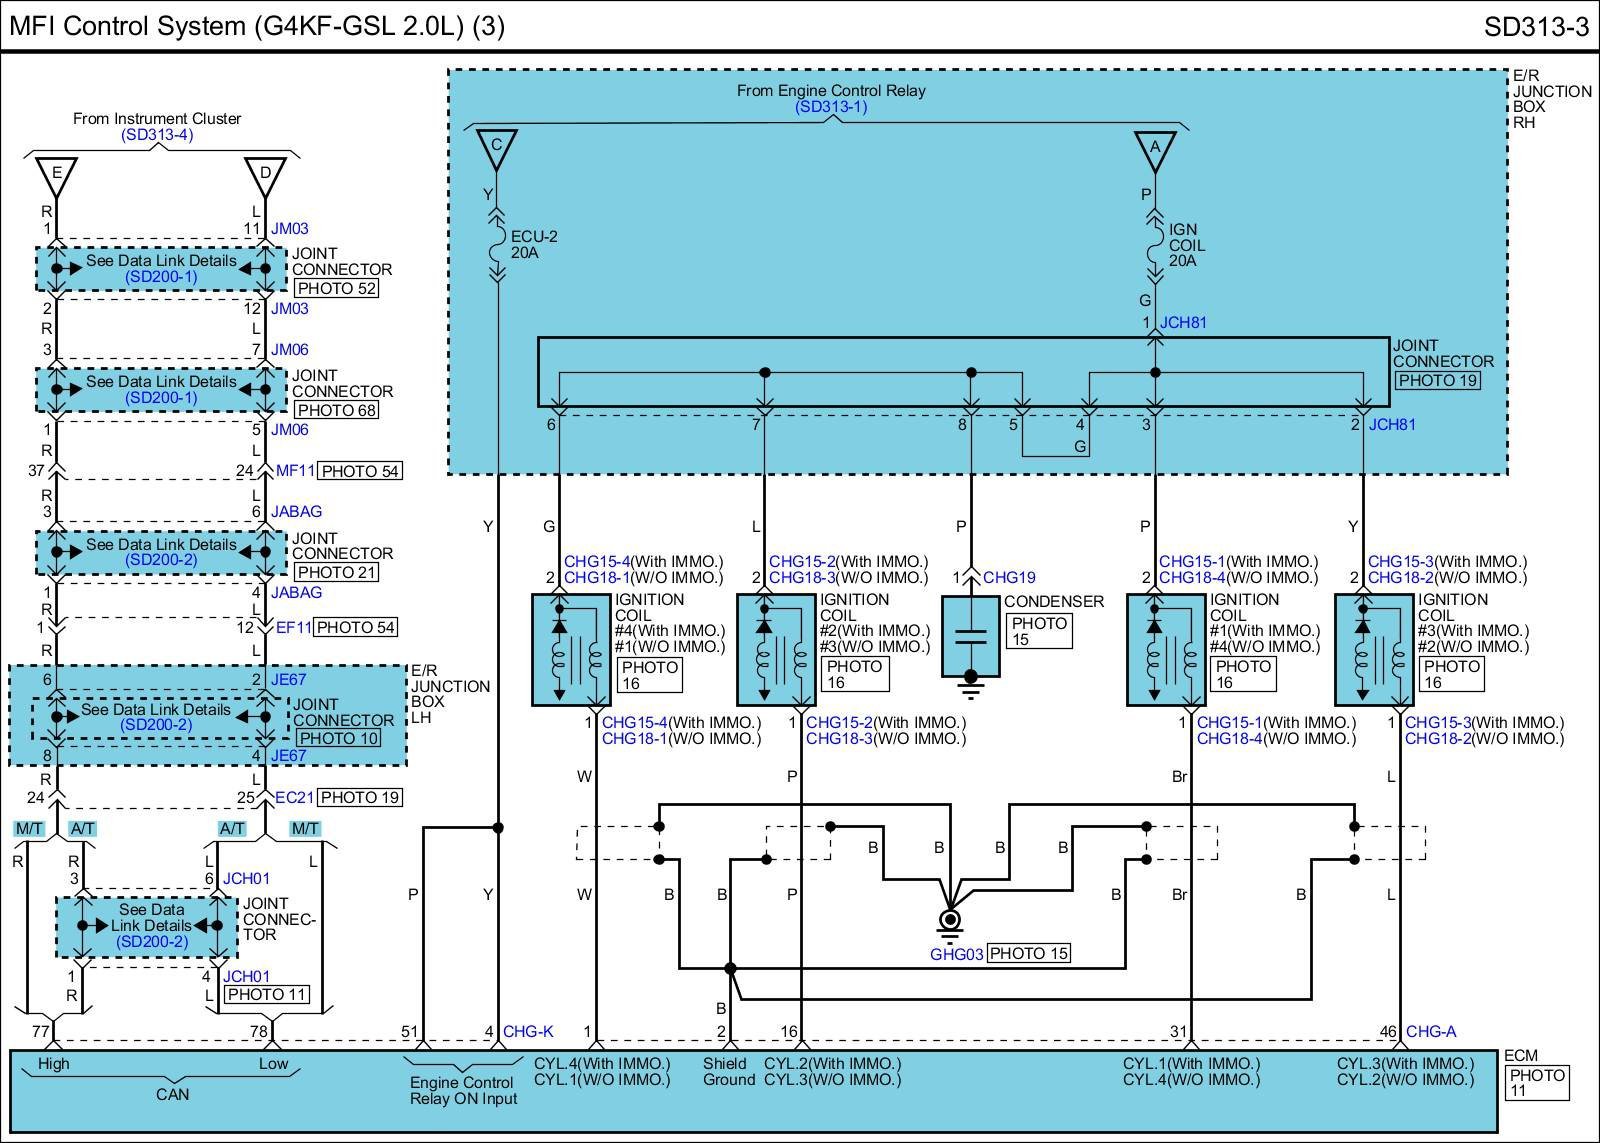
Task: Click the Engine Control Relay ON Input label
Action: 463,1090
